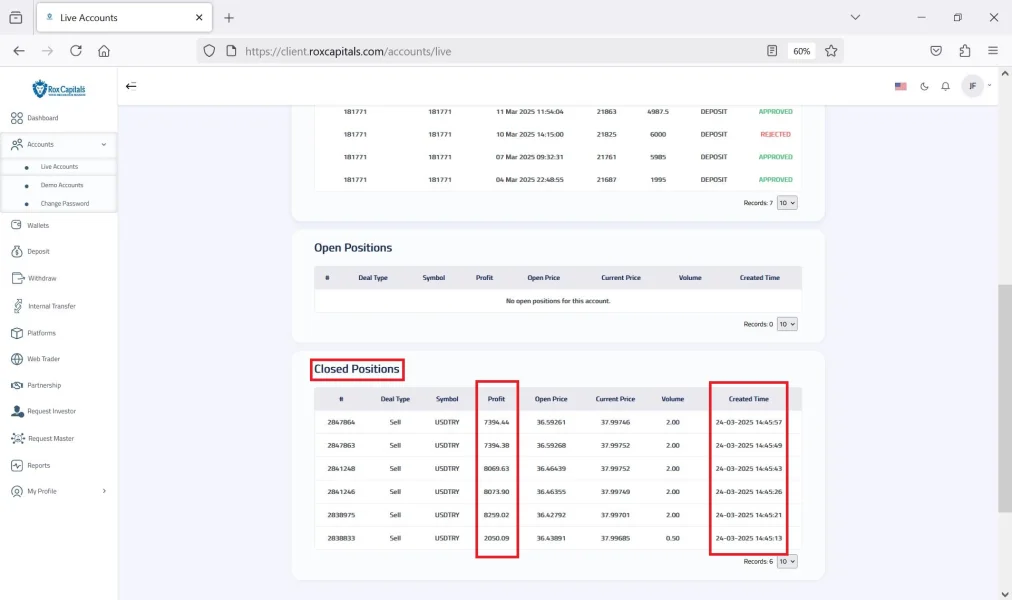Image resolution: width=1012 pixels, height=600 pixels.
Task: Click the notification bell icon
Action: pos(945,87)
